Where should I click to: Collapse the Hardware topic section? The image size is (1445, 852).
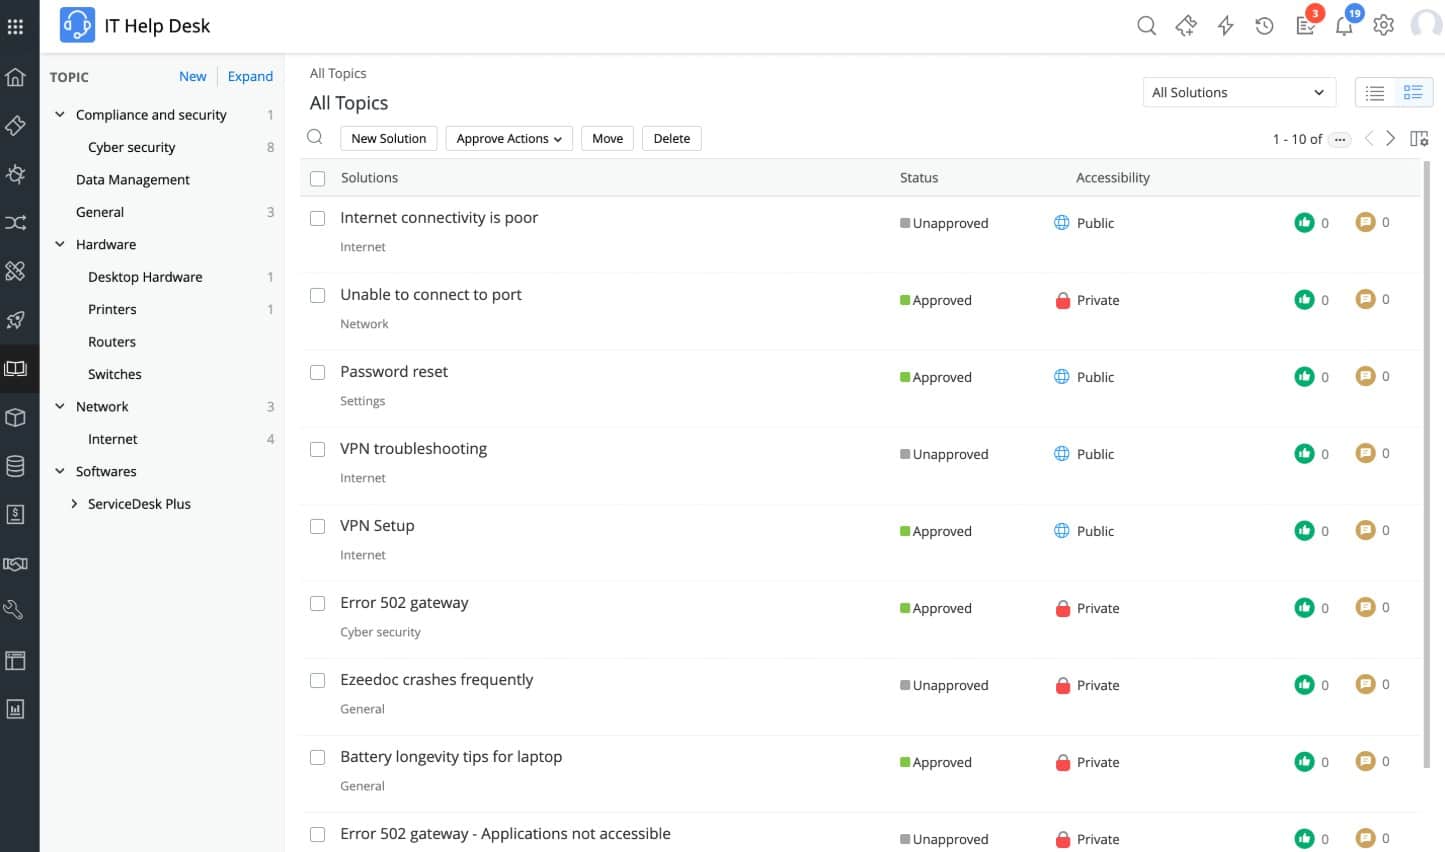click(60, 244)
